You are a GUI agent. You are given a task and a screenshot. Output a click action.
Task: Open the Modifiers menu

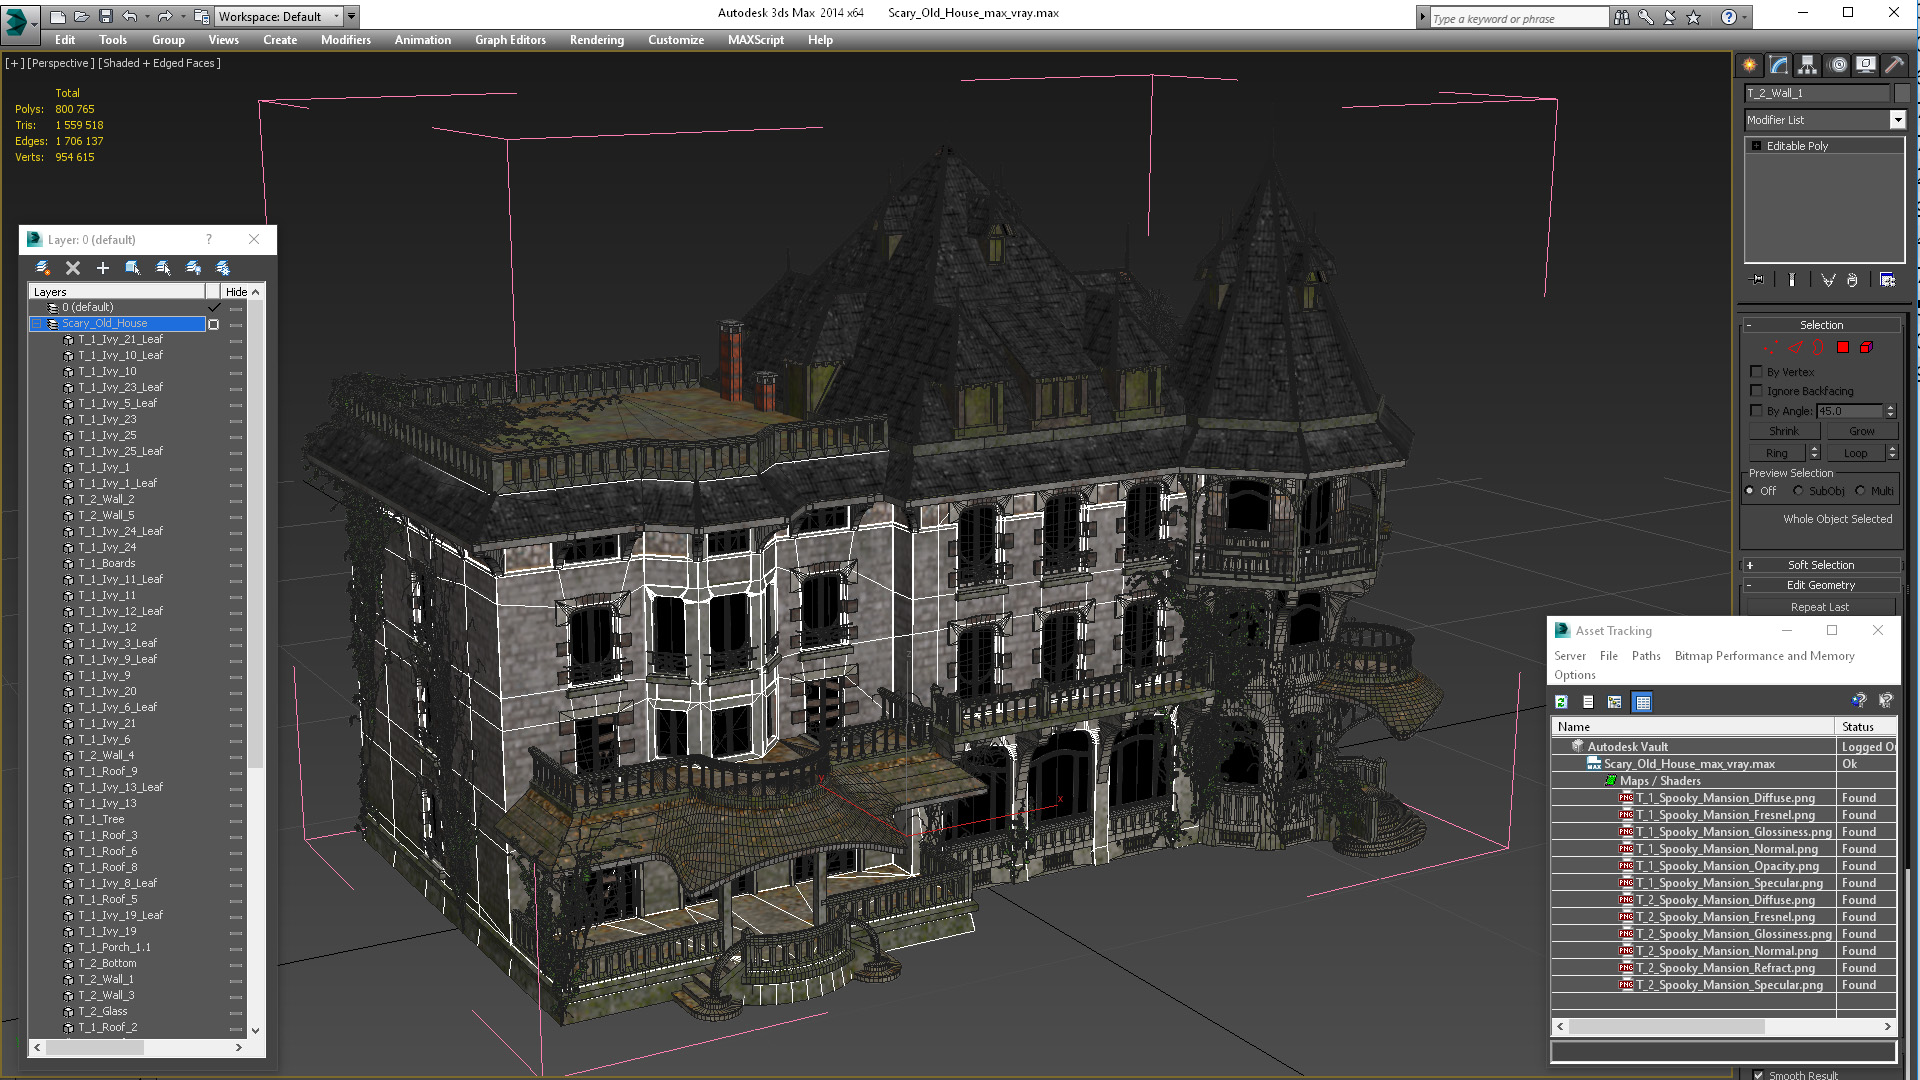346,40
